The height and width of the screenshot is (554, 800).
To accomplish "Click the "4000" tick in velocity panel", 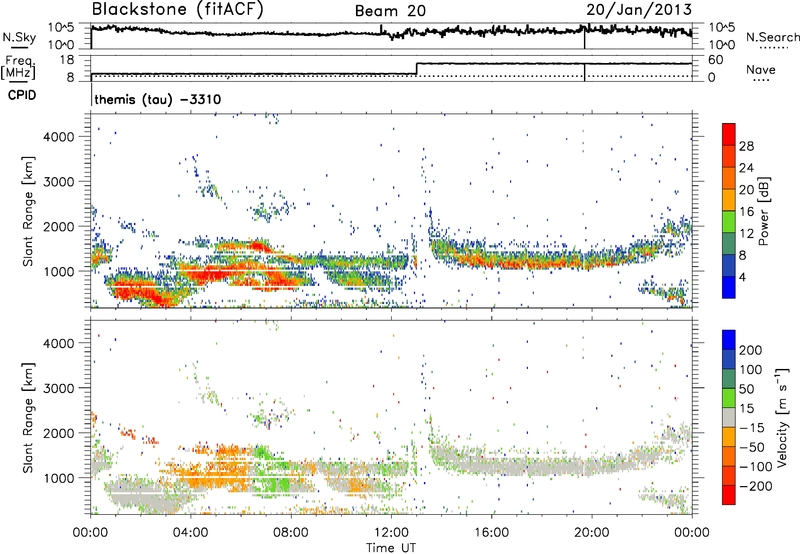I will tap(59, 343).
